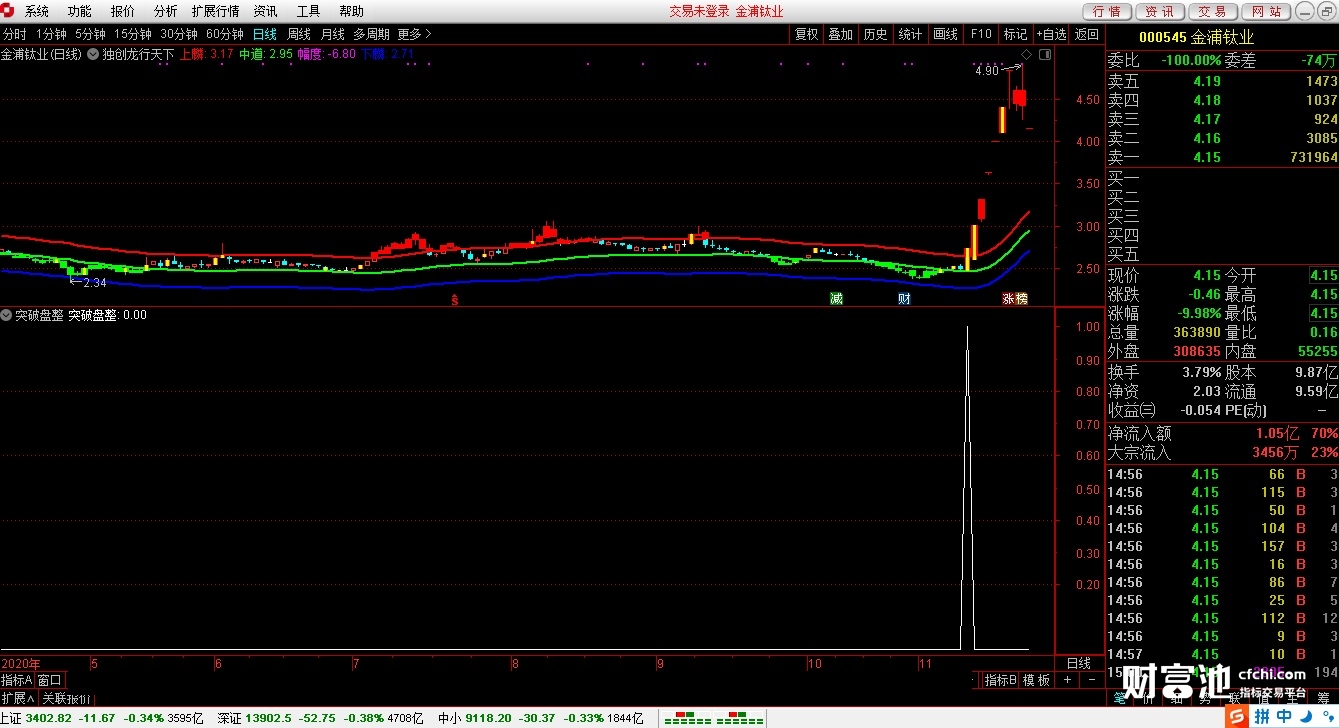Open F10 company info
Viewport: 1339px width, 728px height.
[981, 34]
